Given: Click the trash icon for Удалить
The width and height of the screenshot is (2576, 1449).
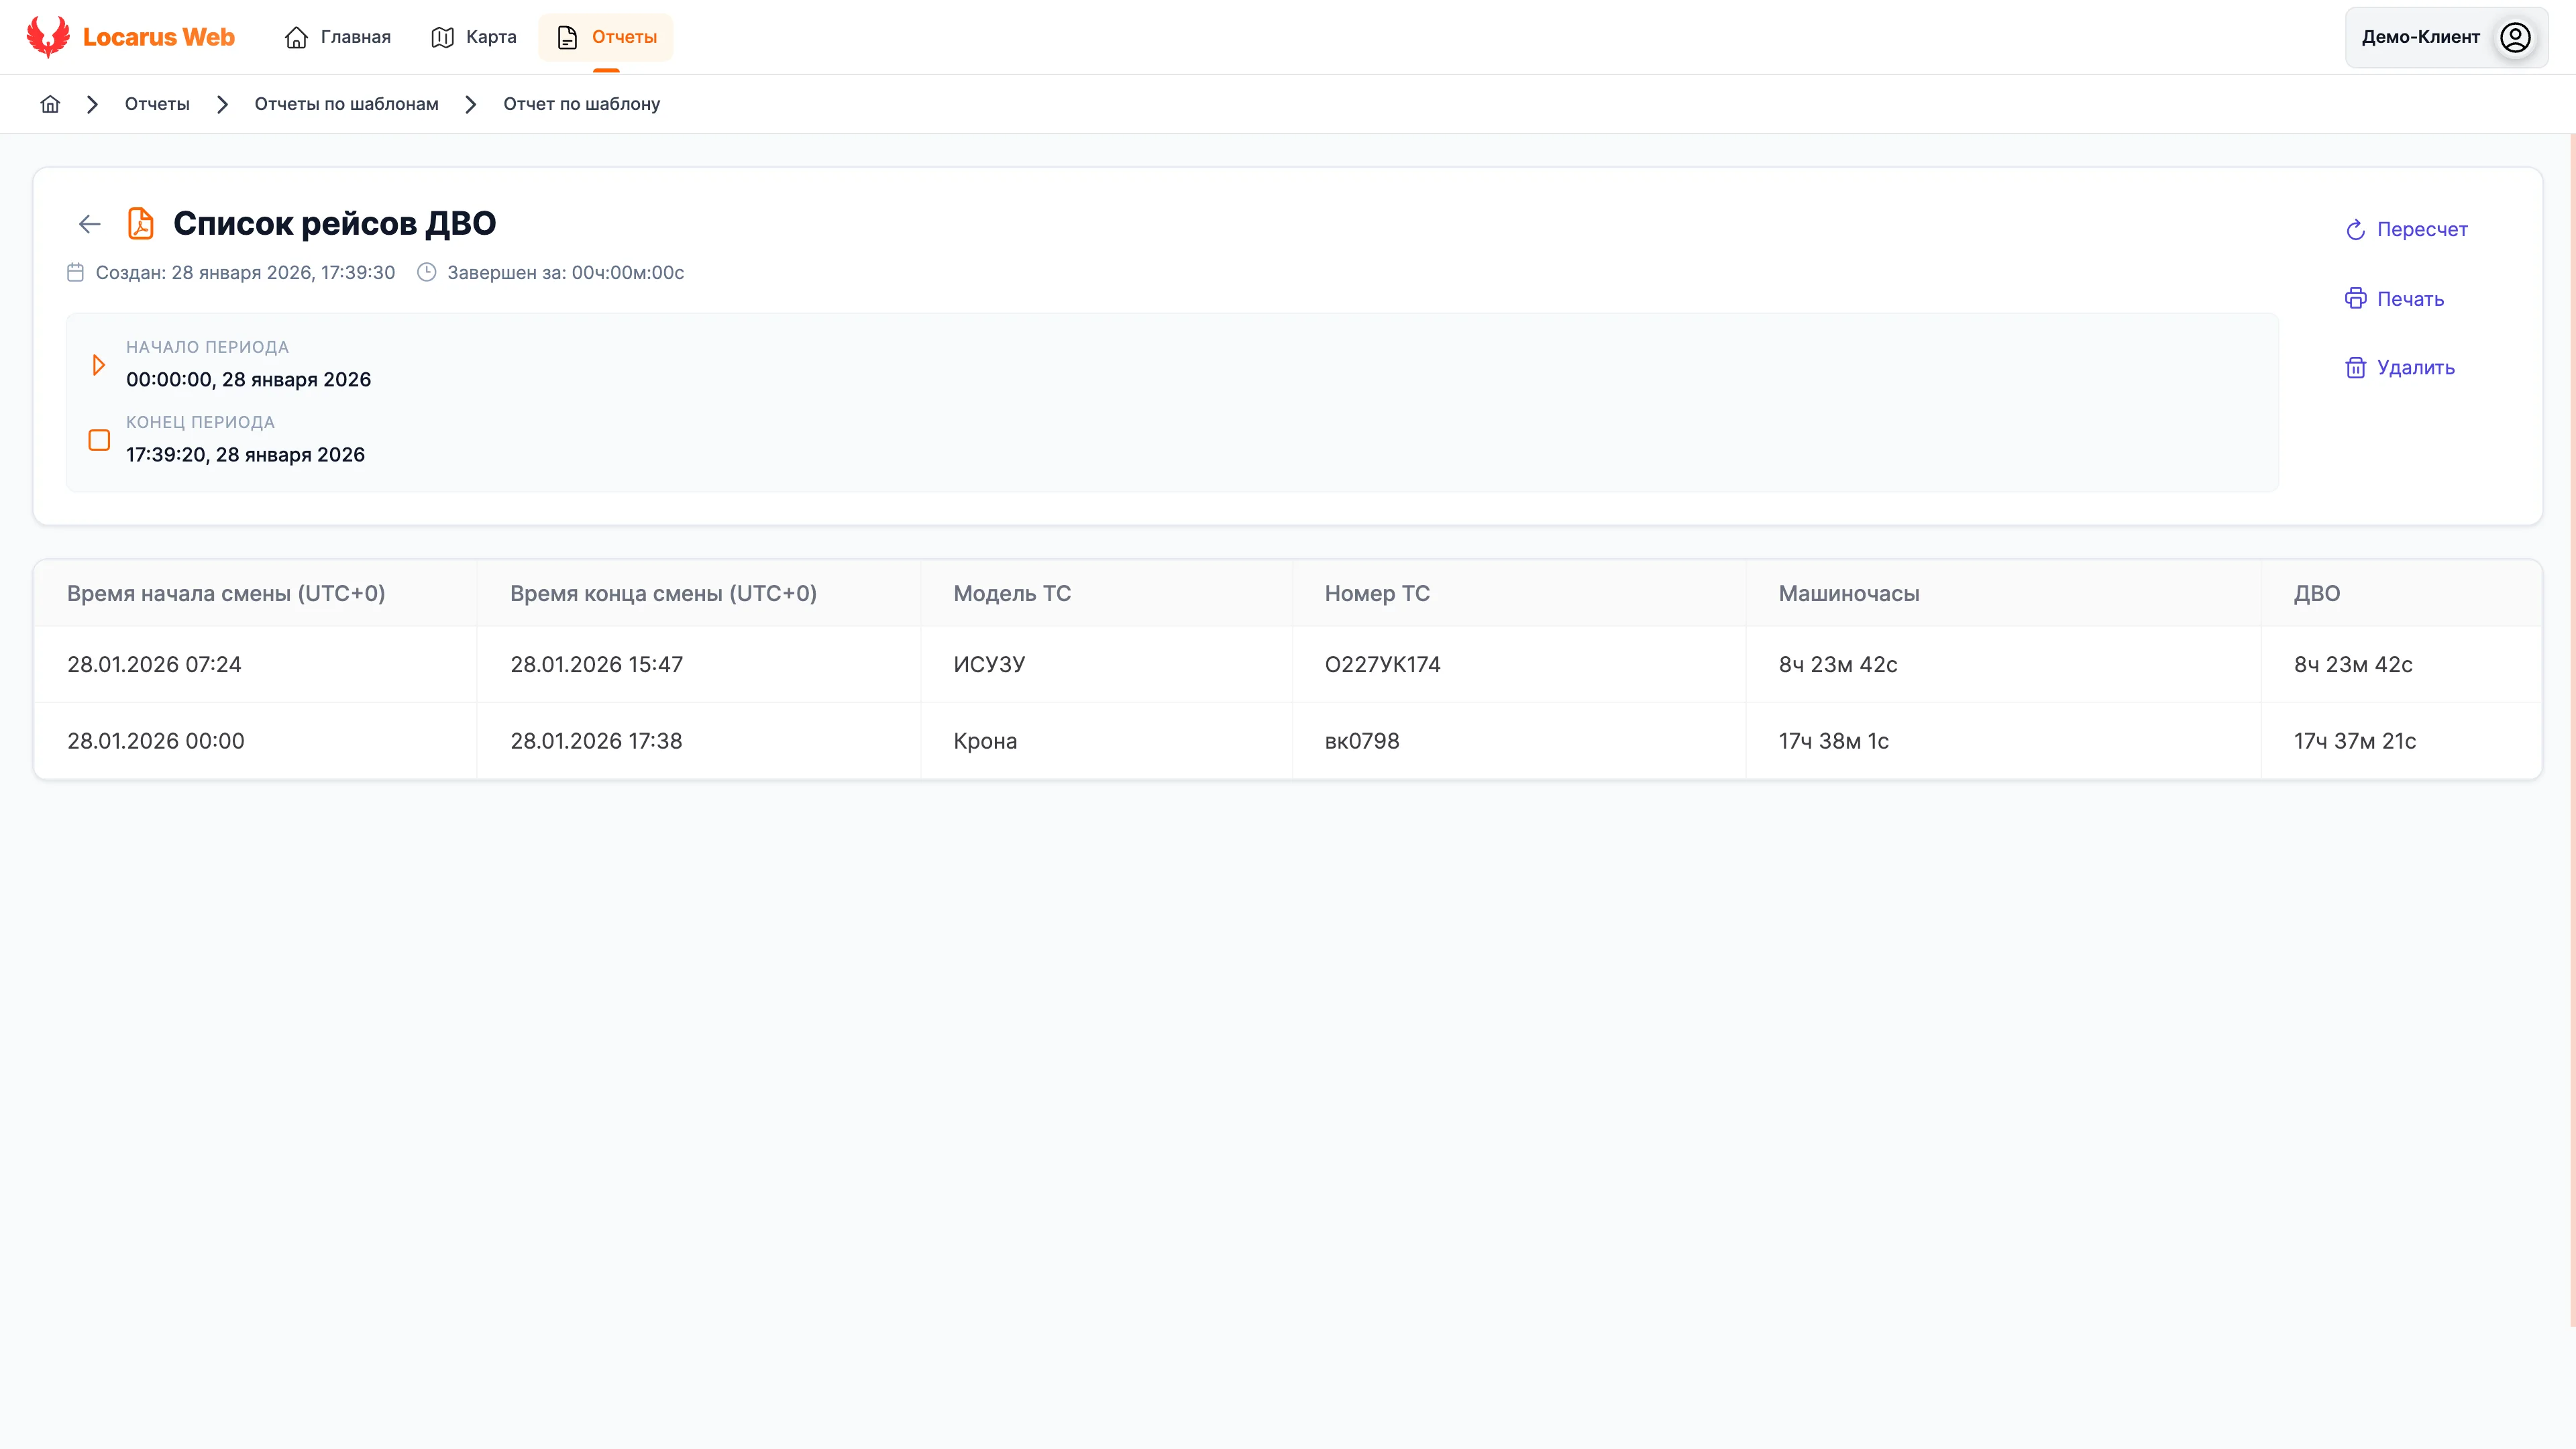Looking at the screenshot, I should coord(2355,368).
